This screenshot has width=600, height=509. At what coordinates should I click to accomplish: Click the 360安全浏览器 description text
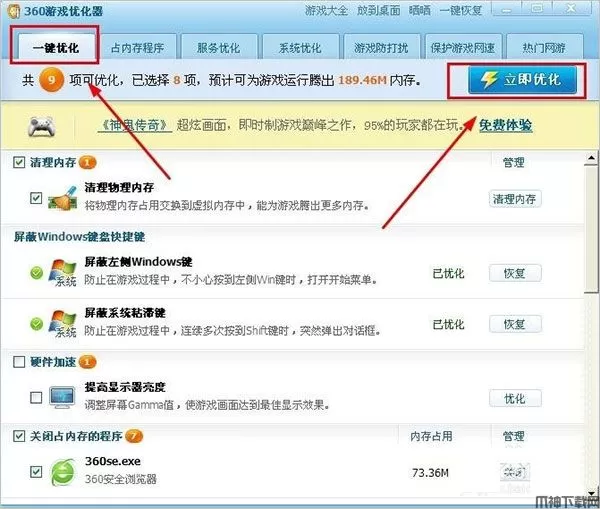[x=121, y=479]
